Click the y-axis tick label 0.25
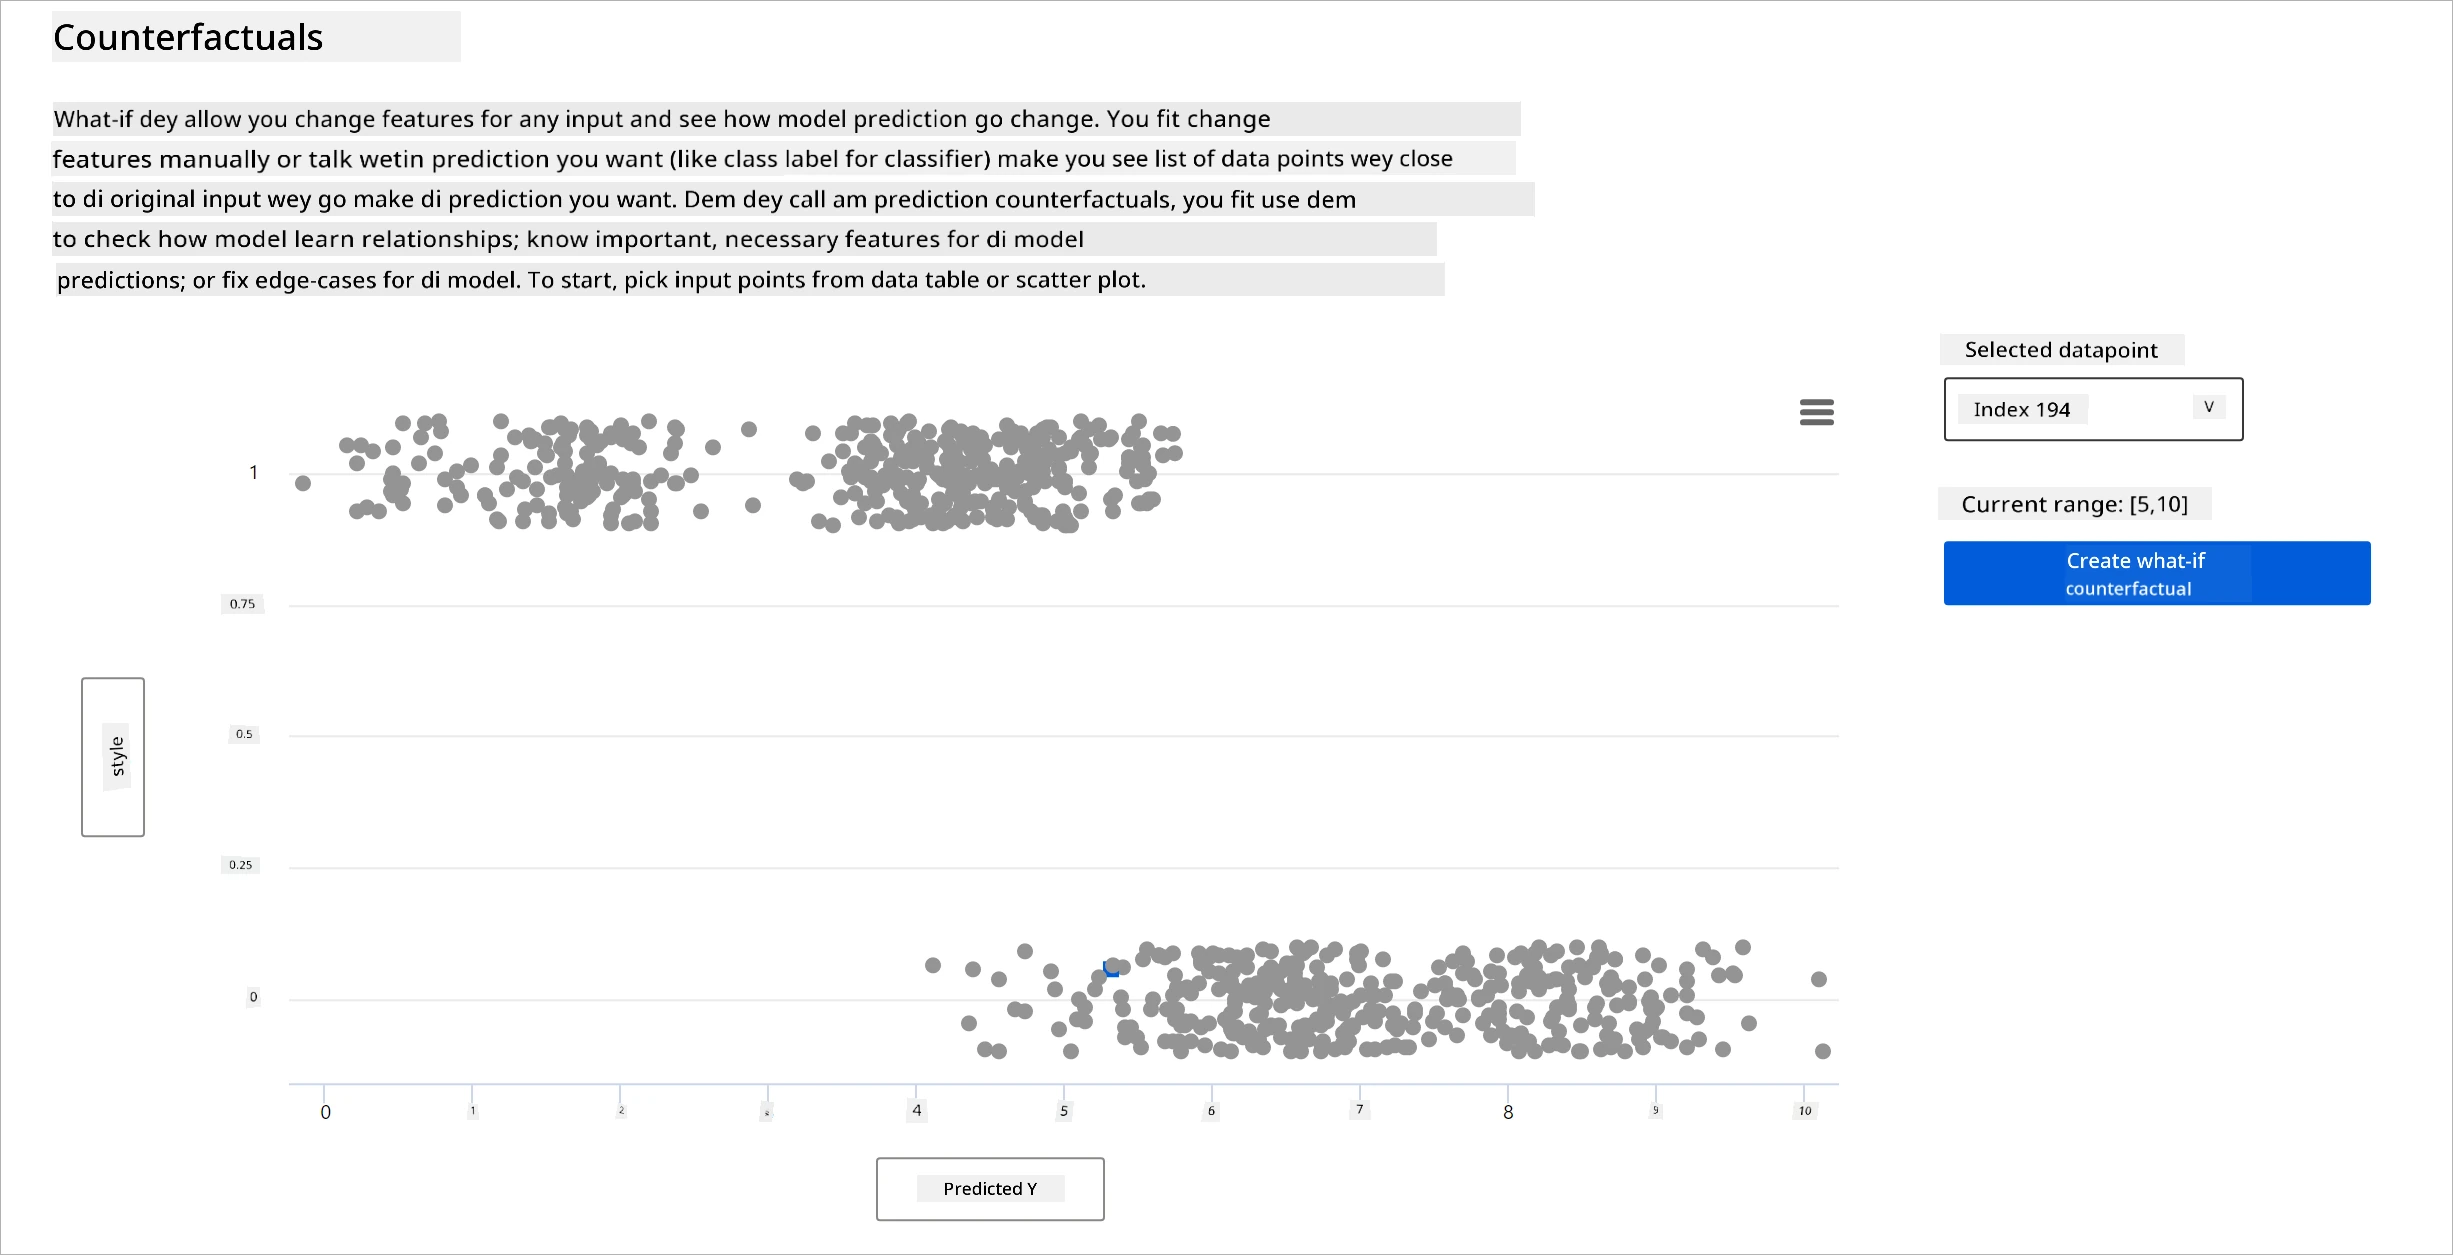Screen dimensions: 2453x1255 coord(240,865)
